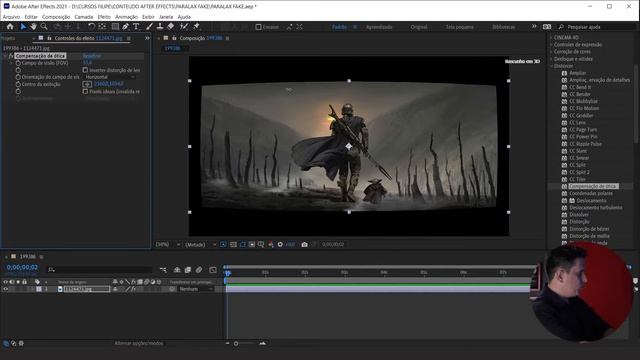Select the Rectangle shape tool
This screenshot has height=360, width=640.
click(115, 27)
